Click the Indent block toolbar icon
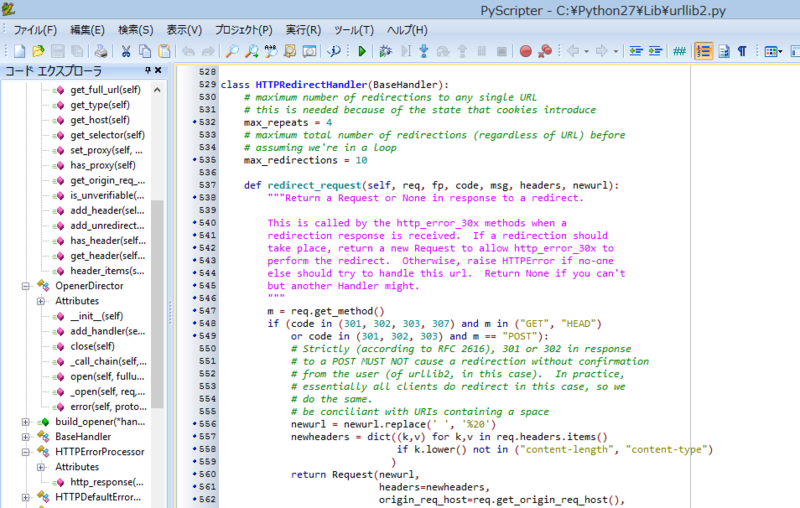Screen dimensions: 800x508 pos(655,51)
